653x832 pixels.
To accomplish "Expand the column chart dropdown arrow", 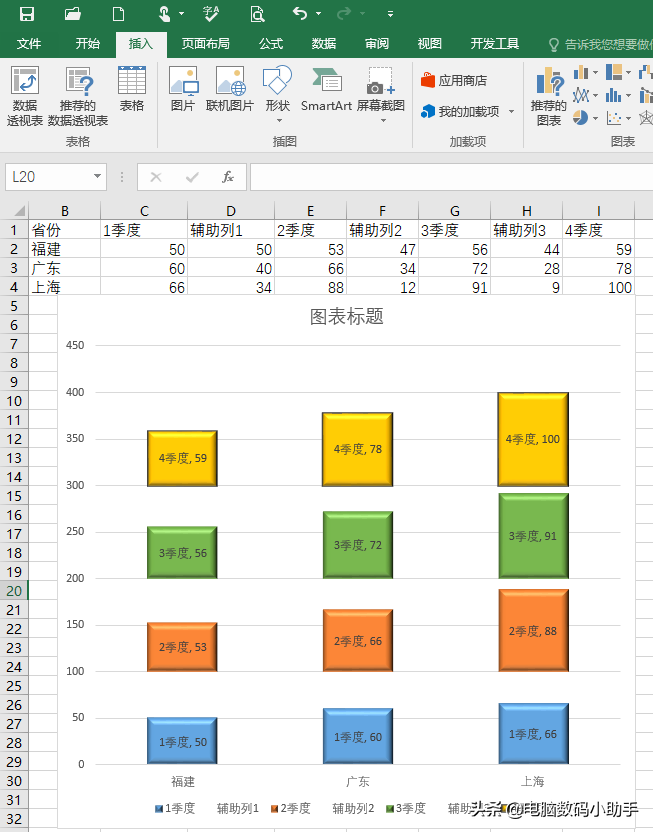I will coord(595,73).
